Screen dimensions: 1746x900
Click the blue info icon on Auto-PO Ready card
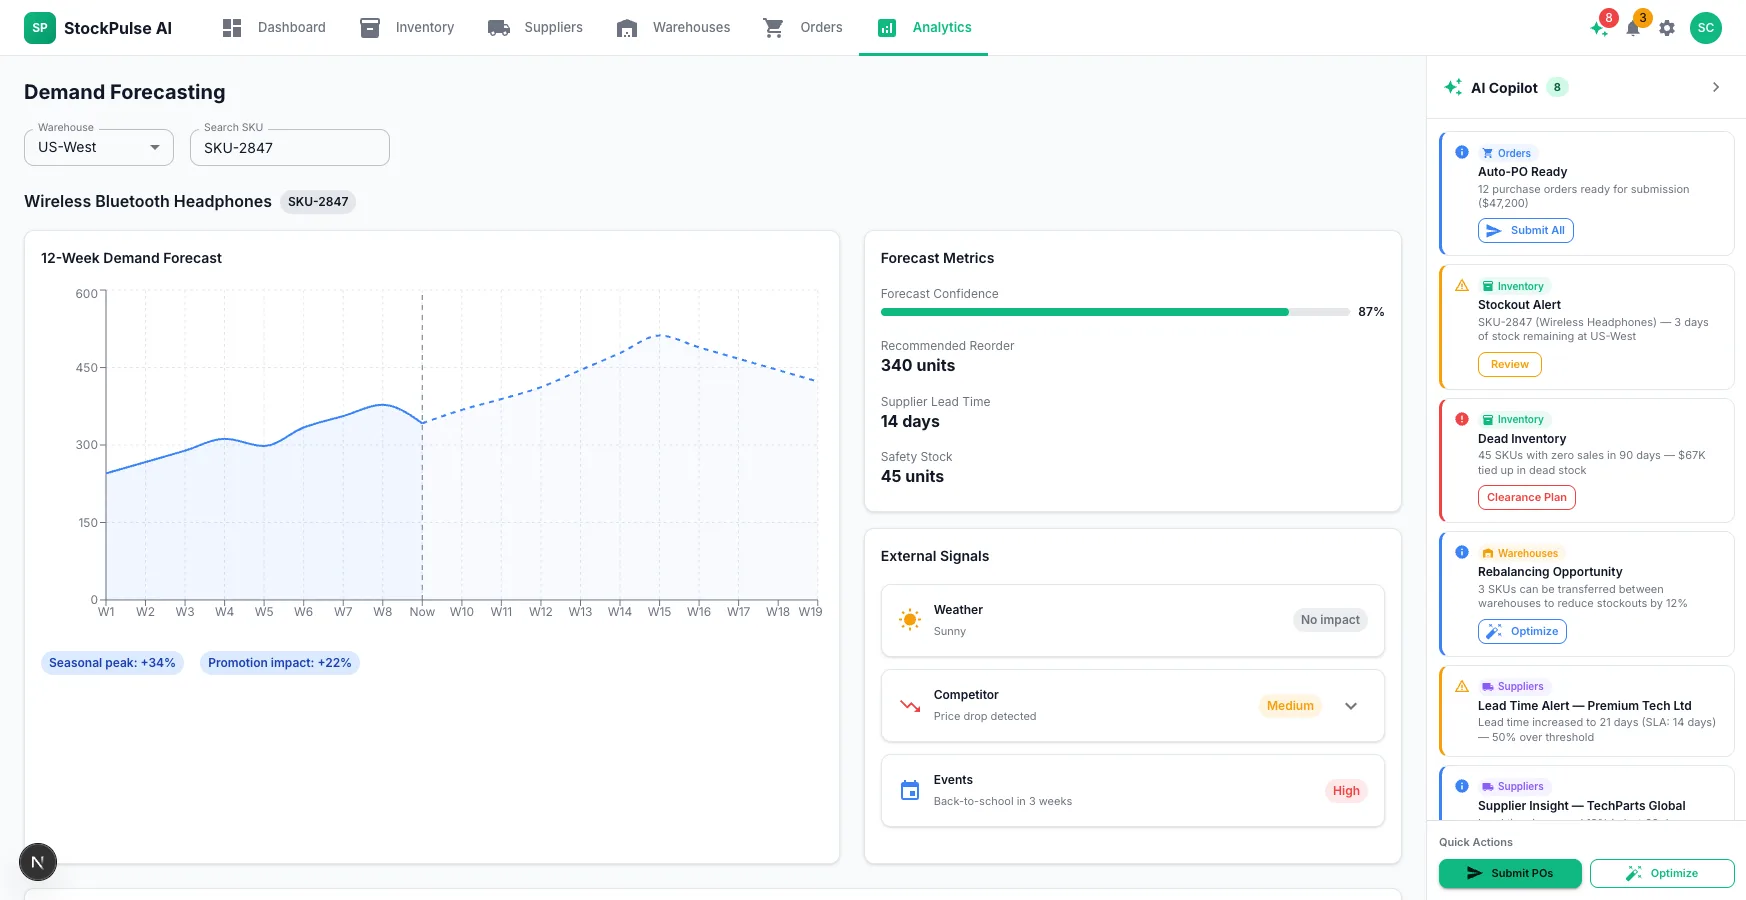pyautogui.click(x=1462, y=152)
